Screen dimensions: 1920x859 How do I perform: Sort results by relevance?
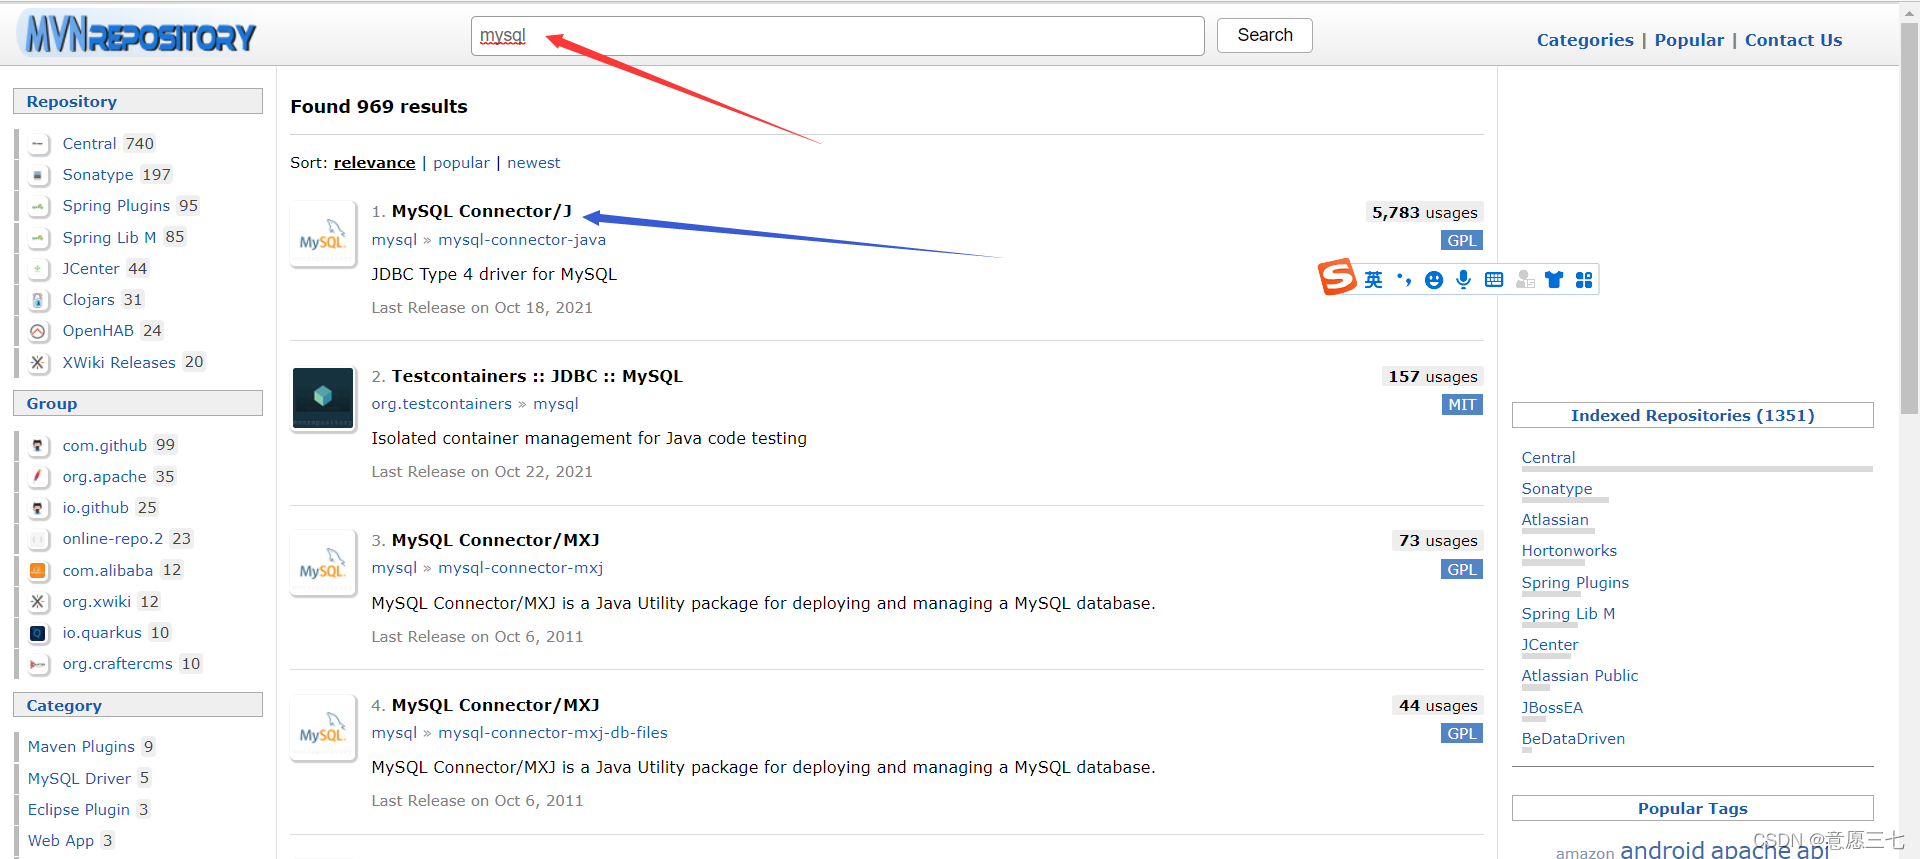[x=374, y=163]
